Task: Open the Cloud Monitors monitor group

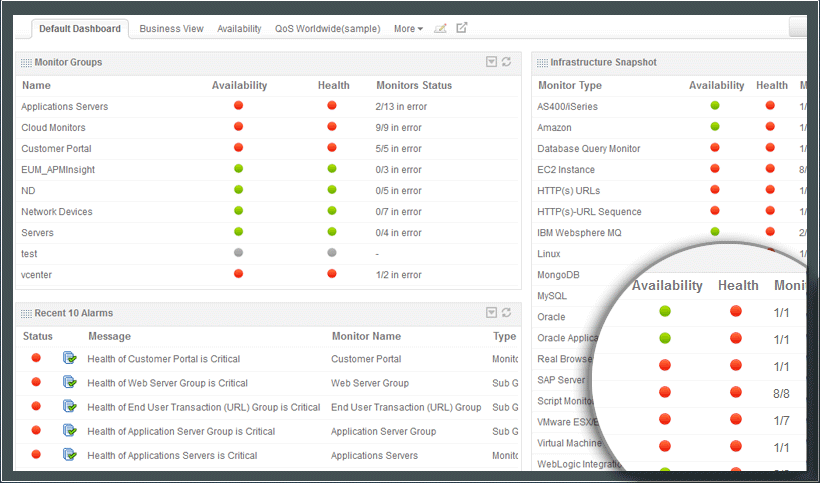Action: (x=53, y=128)
